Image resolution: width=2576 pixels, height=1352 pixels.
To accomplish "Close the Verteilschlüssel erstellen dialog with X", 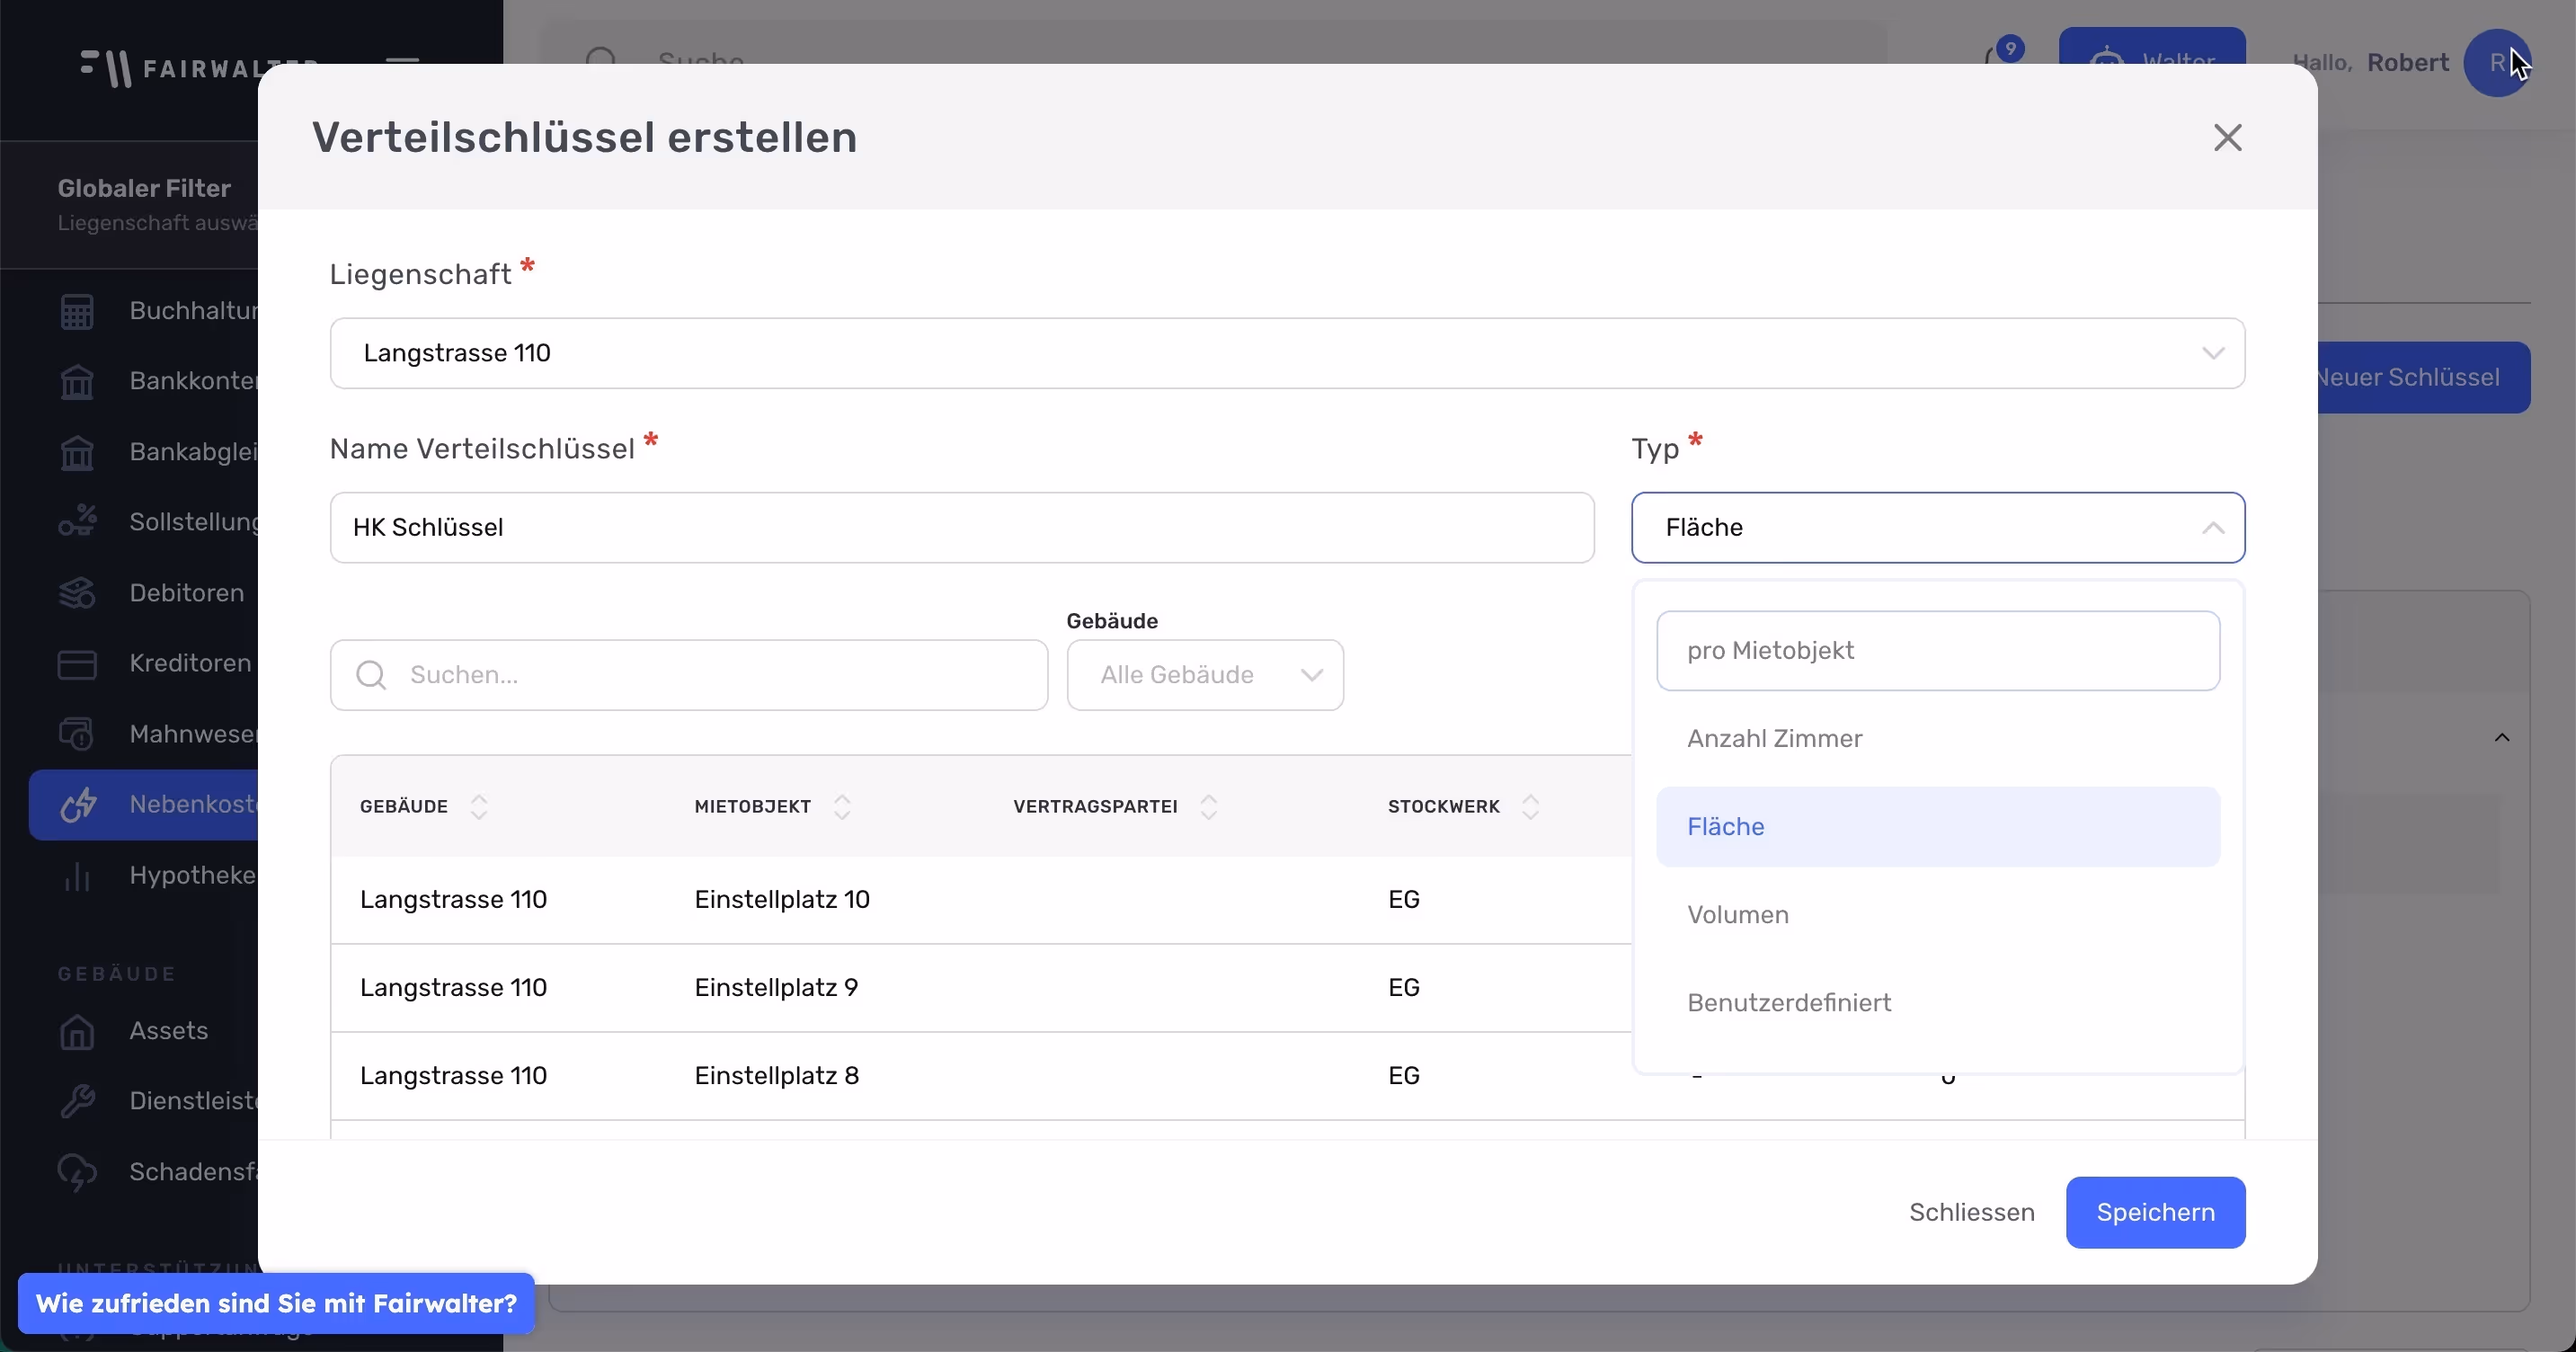I will [x=2227, y=137].
